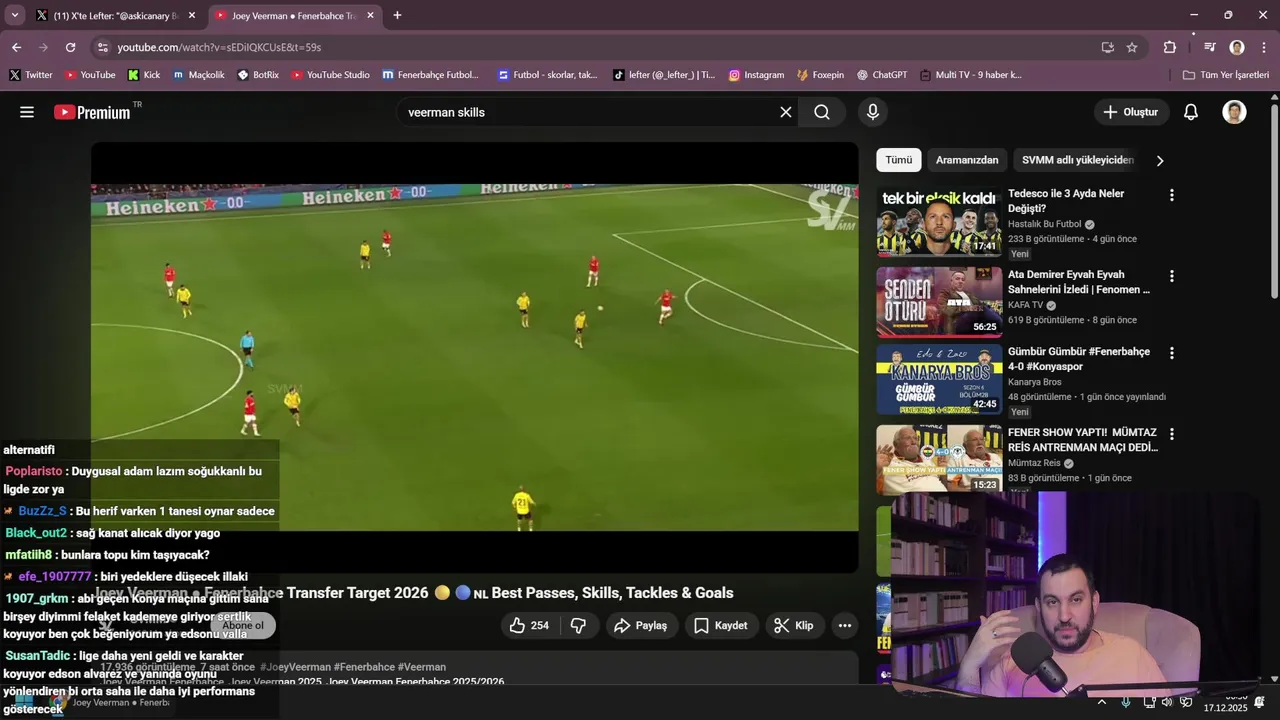Screen dimensions: 1280x720
Task: Open the tab search dropdown arrow
Action: 14,15
